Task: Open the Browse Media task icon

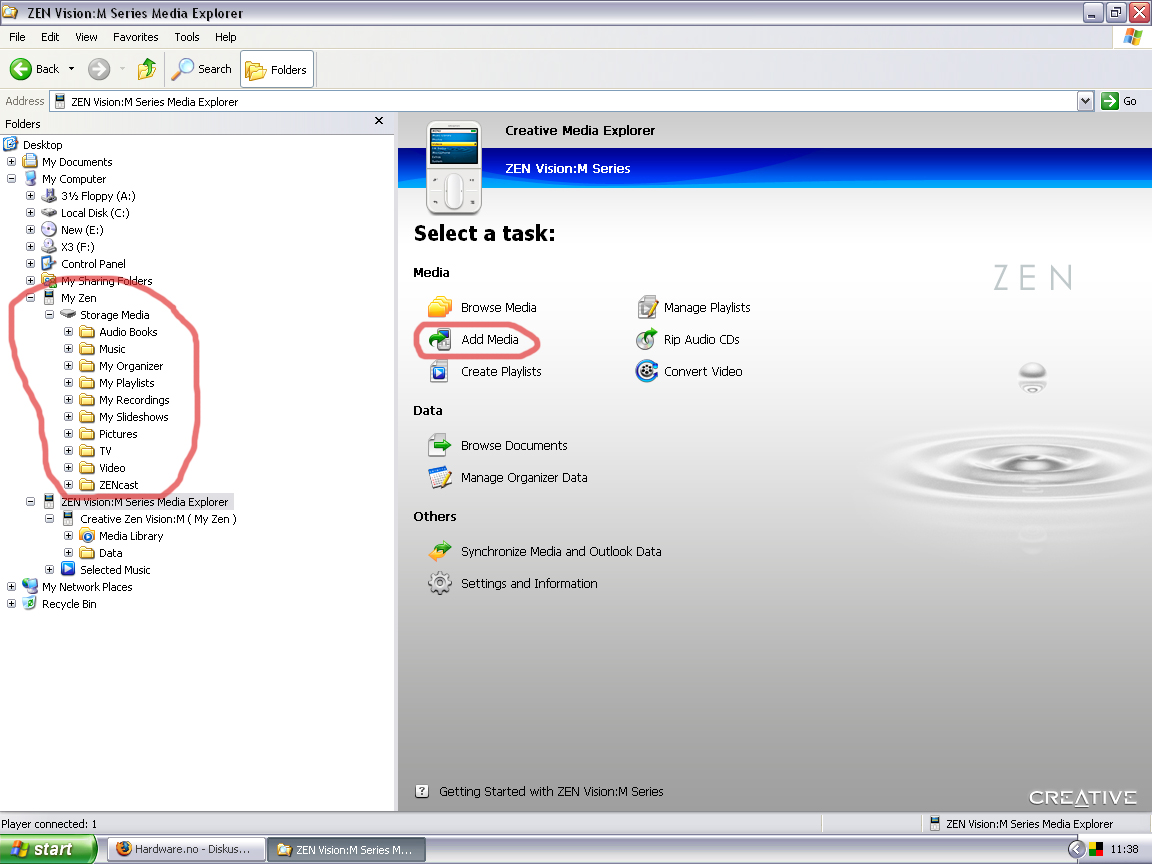Action: 439,307
